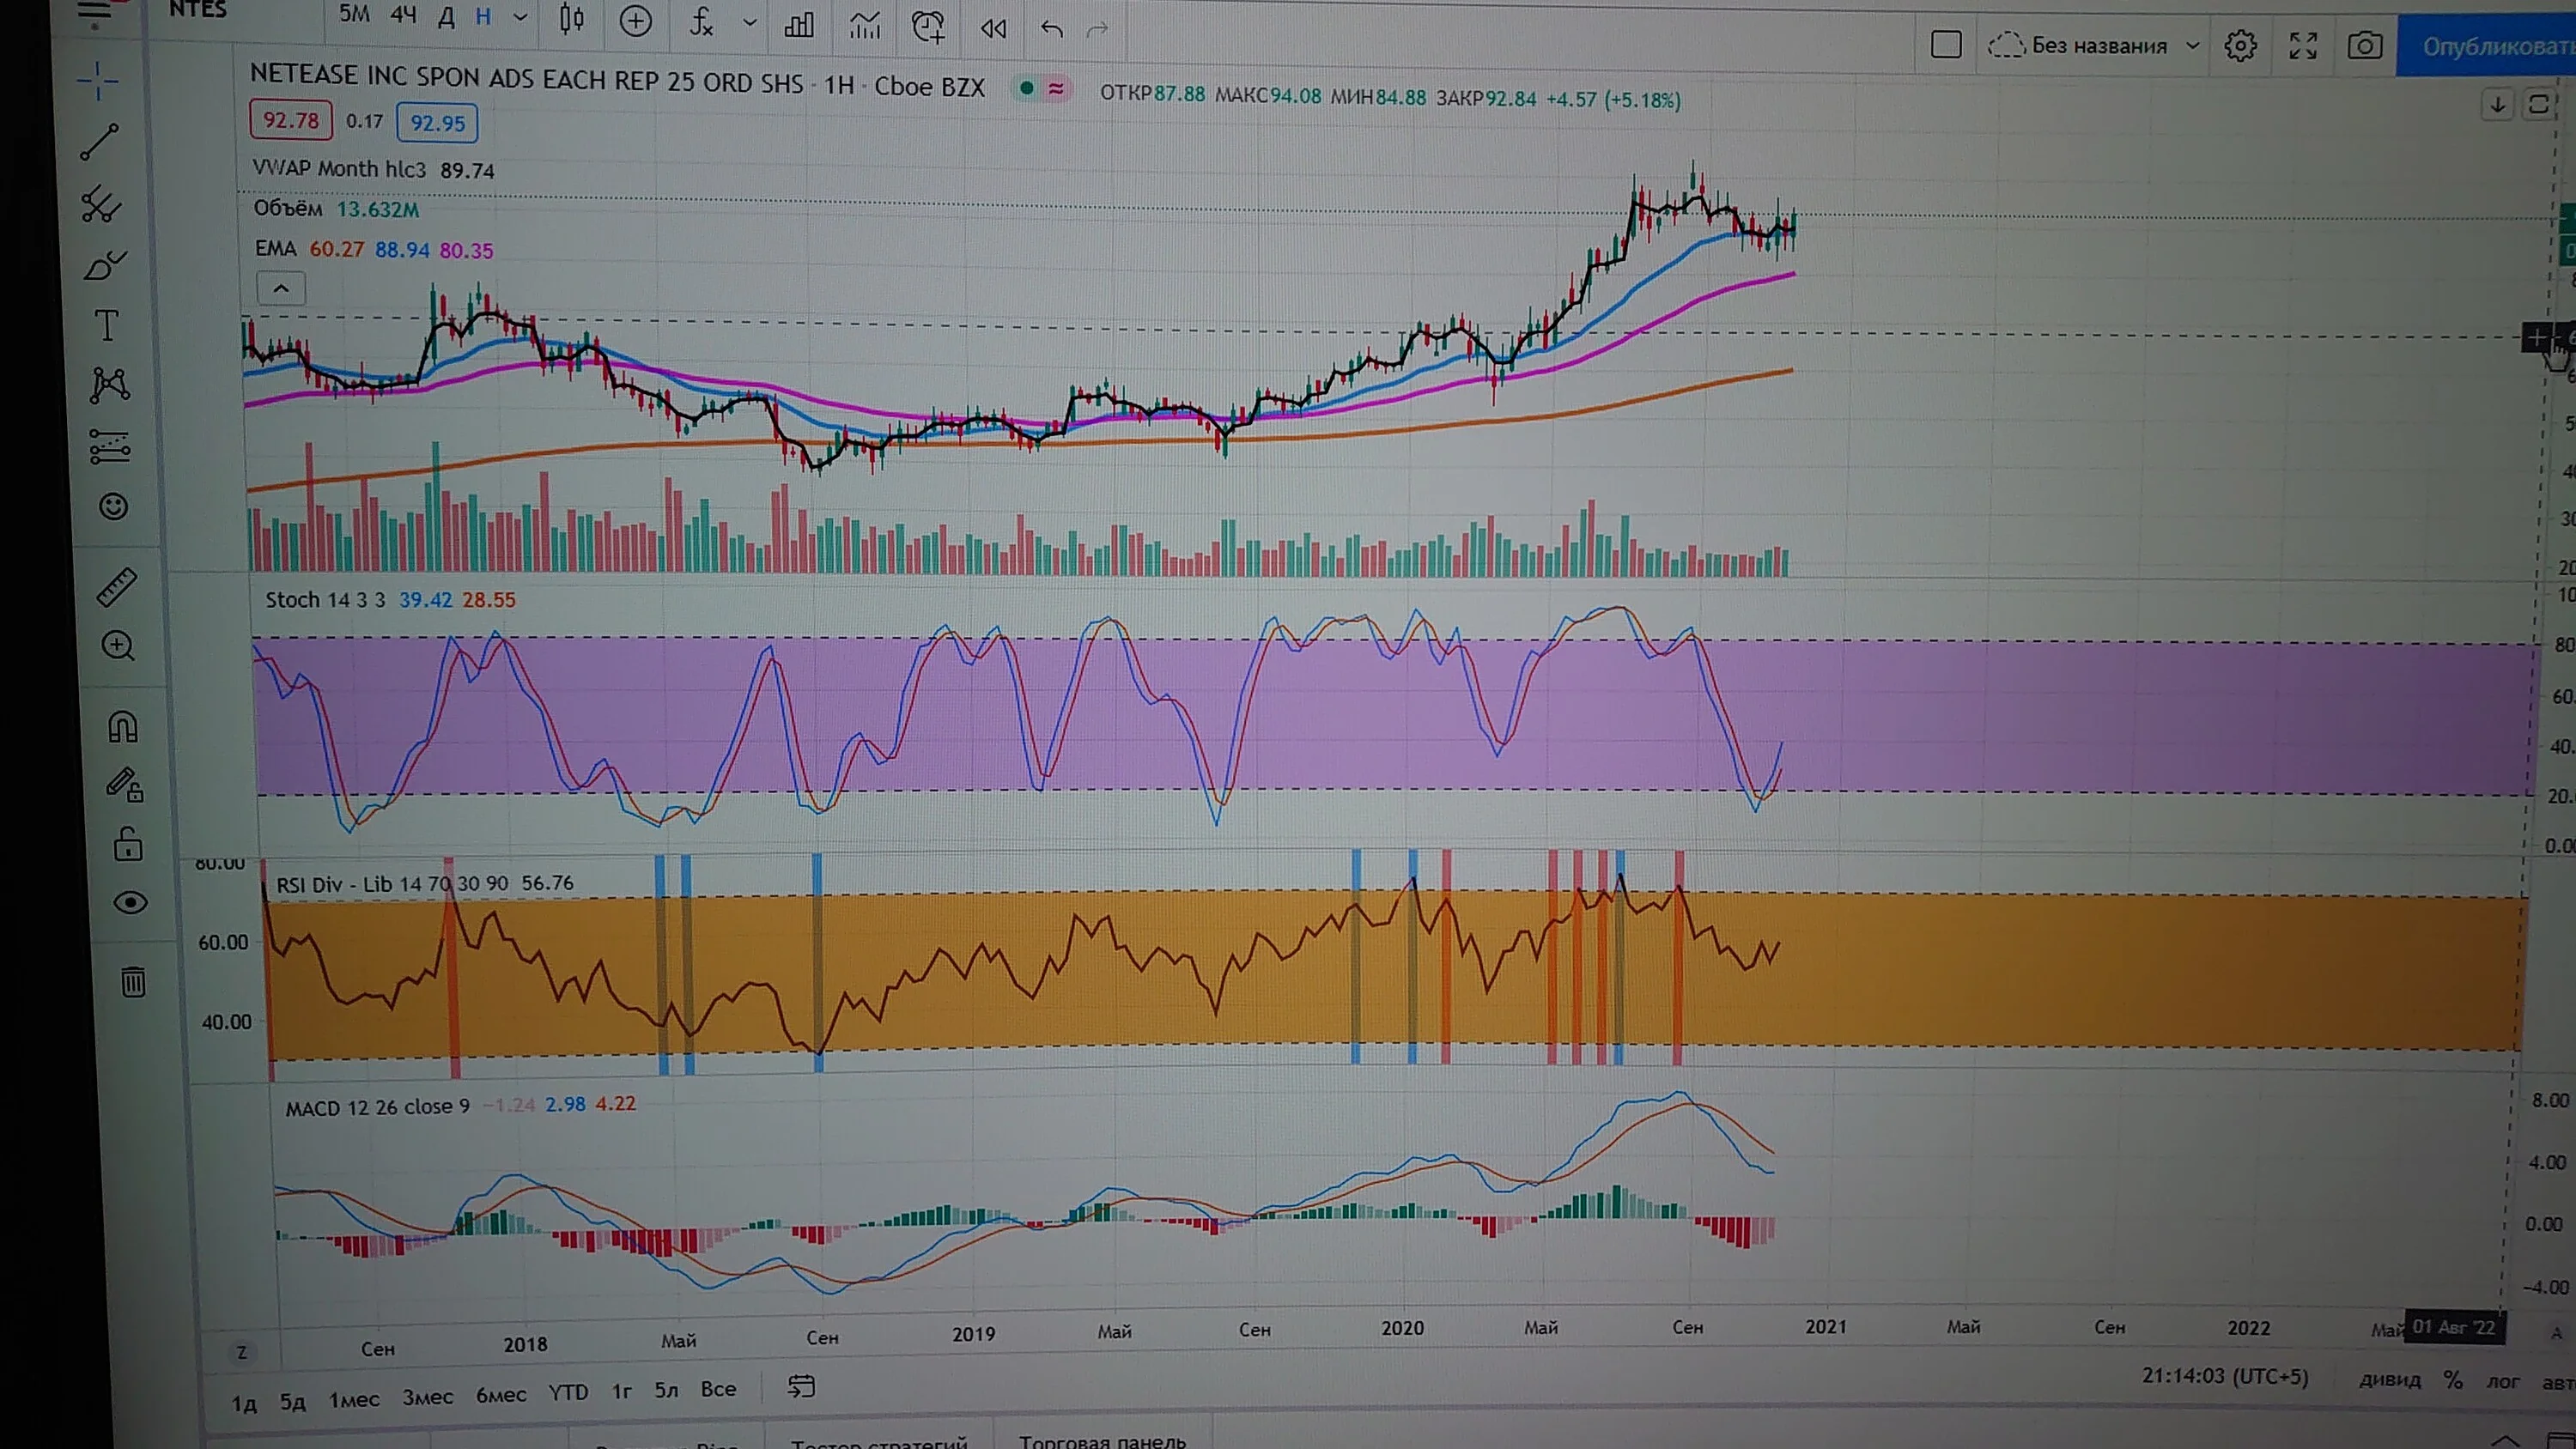Toggle dividend adjustment "дивид"
Image resolution: width=2576 pixels, height=1449 pixels.
(x=2390, y=1380)
